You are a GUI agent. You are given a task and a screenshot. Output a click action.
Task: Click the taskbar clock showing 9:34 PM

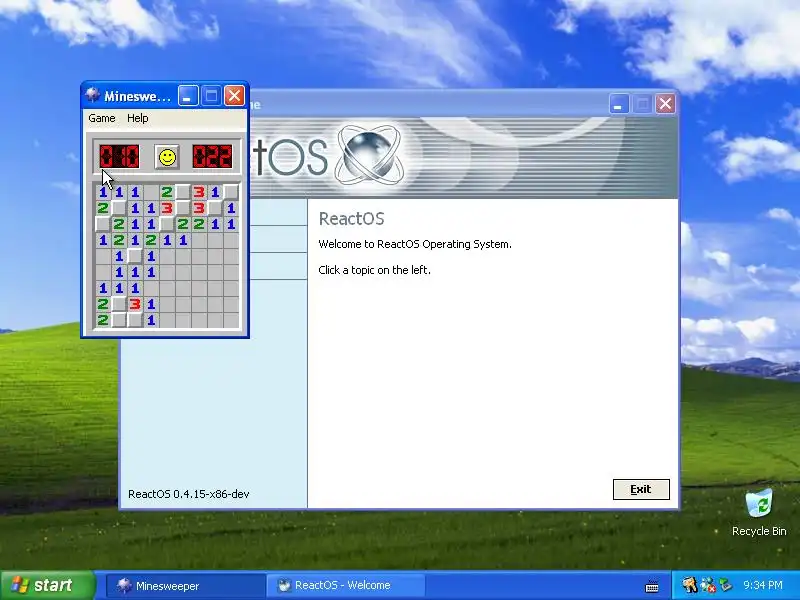click(763, 585)
